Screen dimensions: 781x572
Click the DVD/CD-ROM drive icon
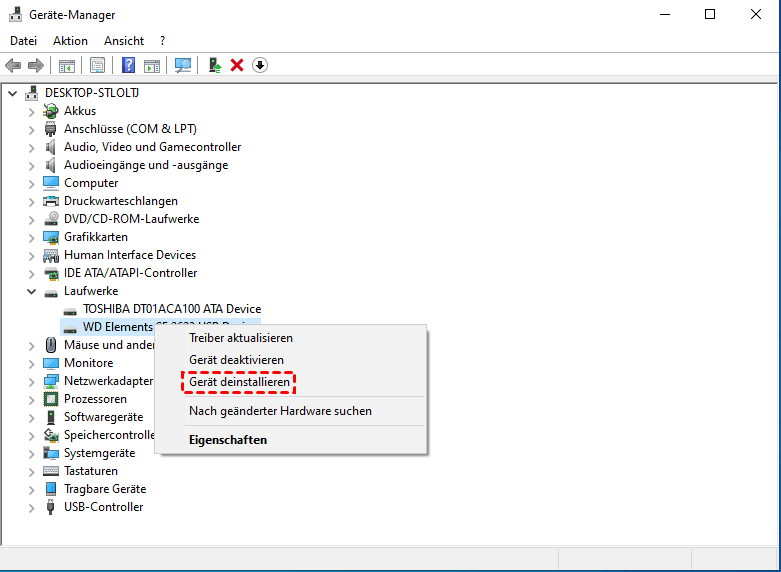point(51,219)
